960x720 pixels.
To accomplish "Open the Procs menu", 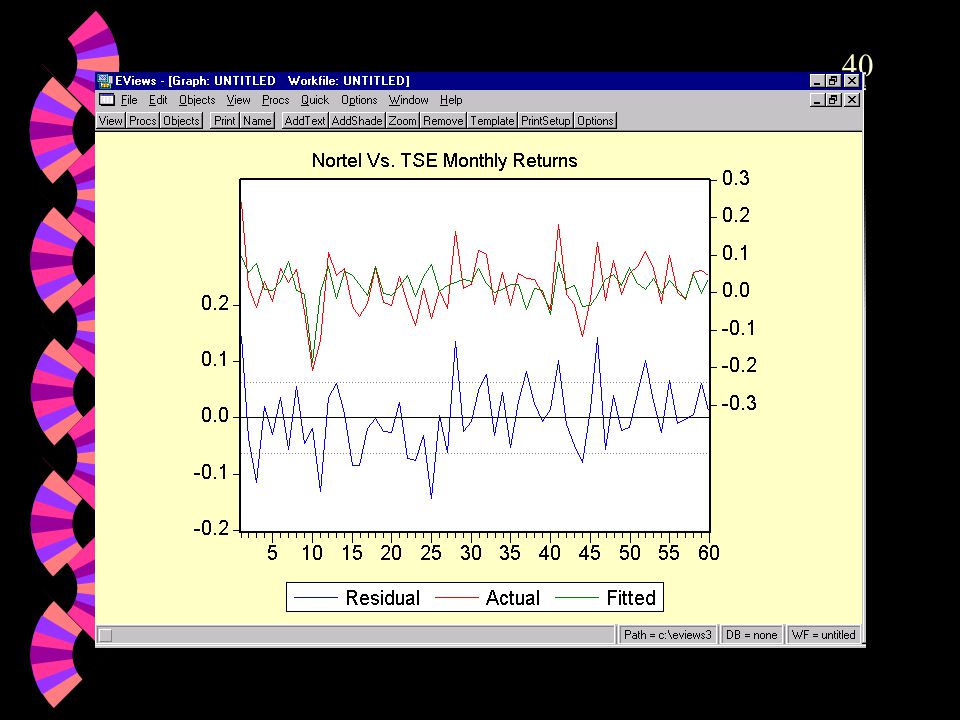I will (276, 100).
